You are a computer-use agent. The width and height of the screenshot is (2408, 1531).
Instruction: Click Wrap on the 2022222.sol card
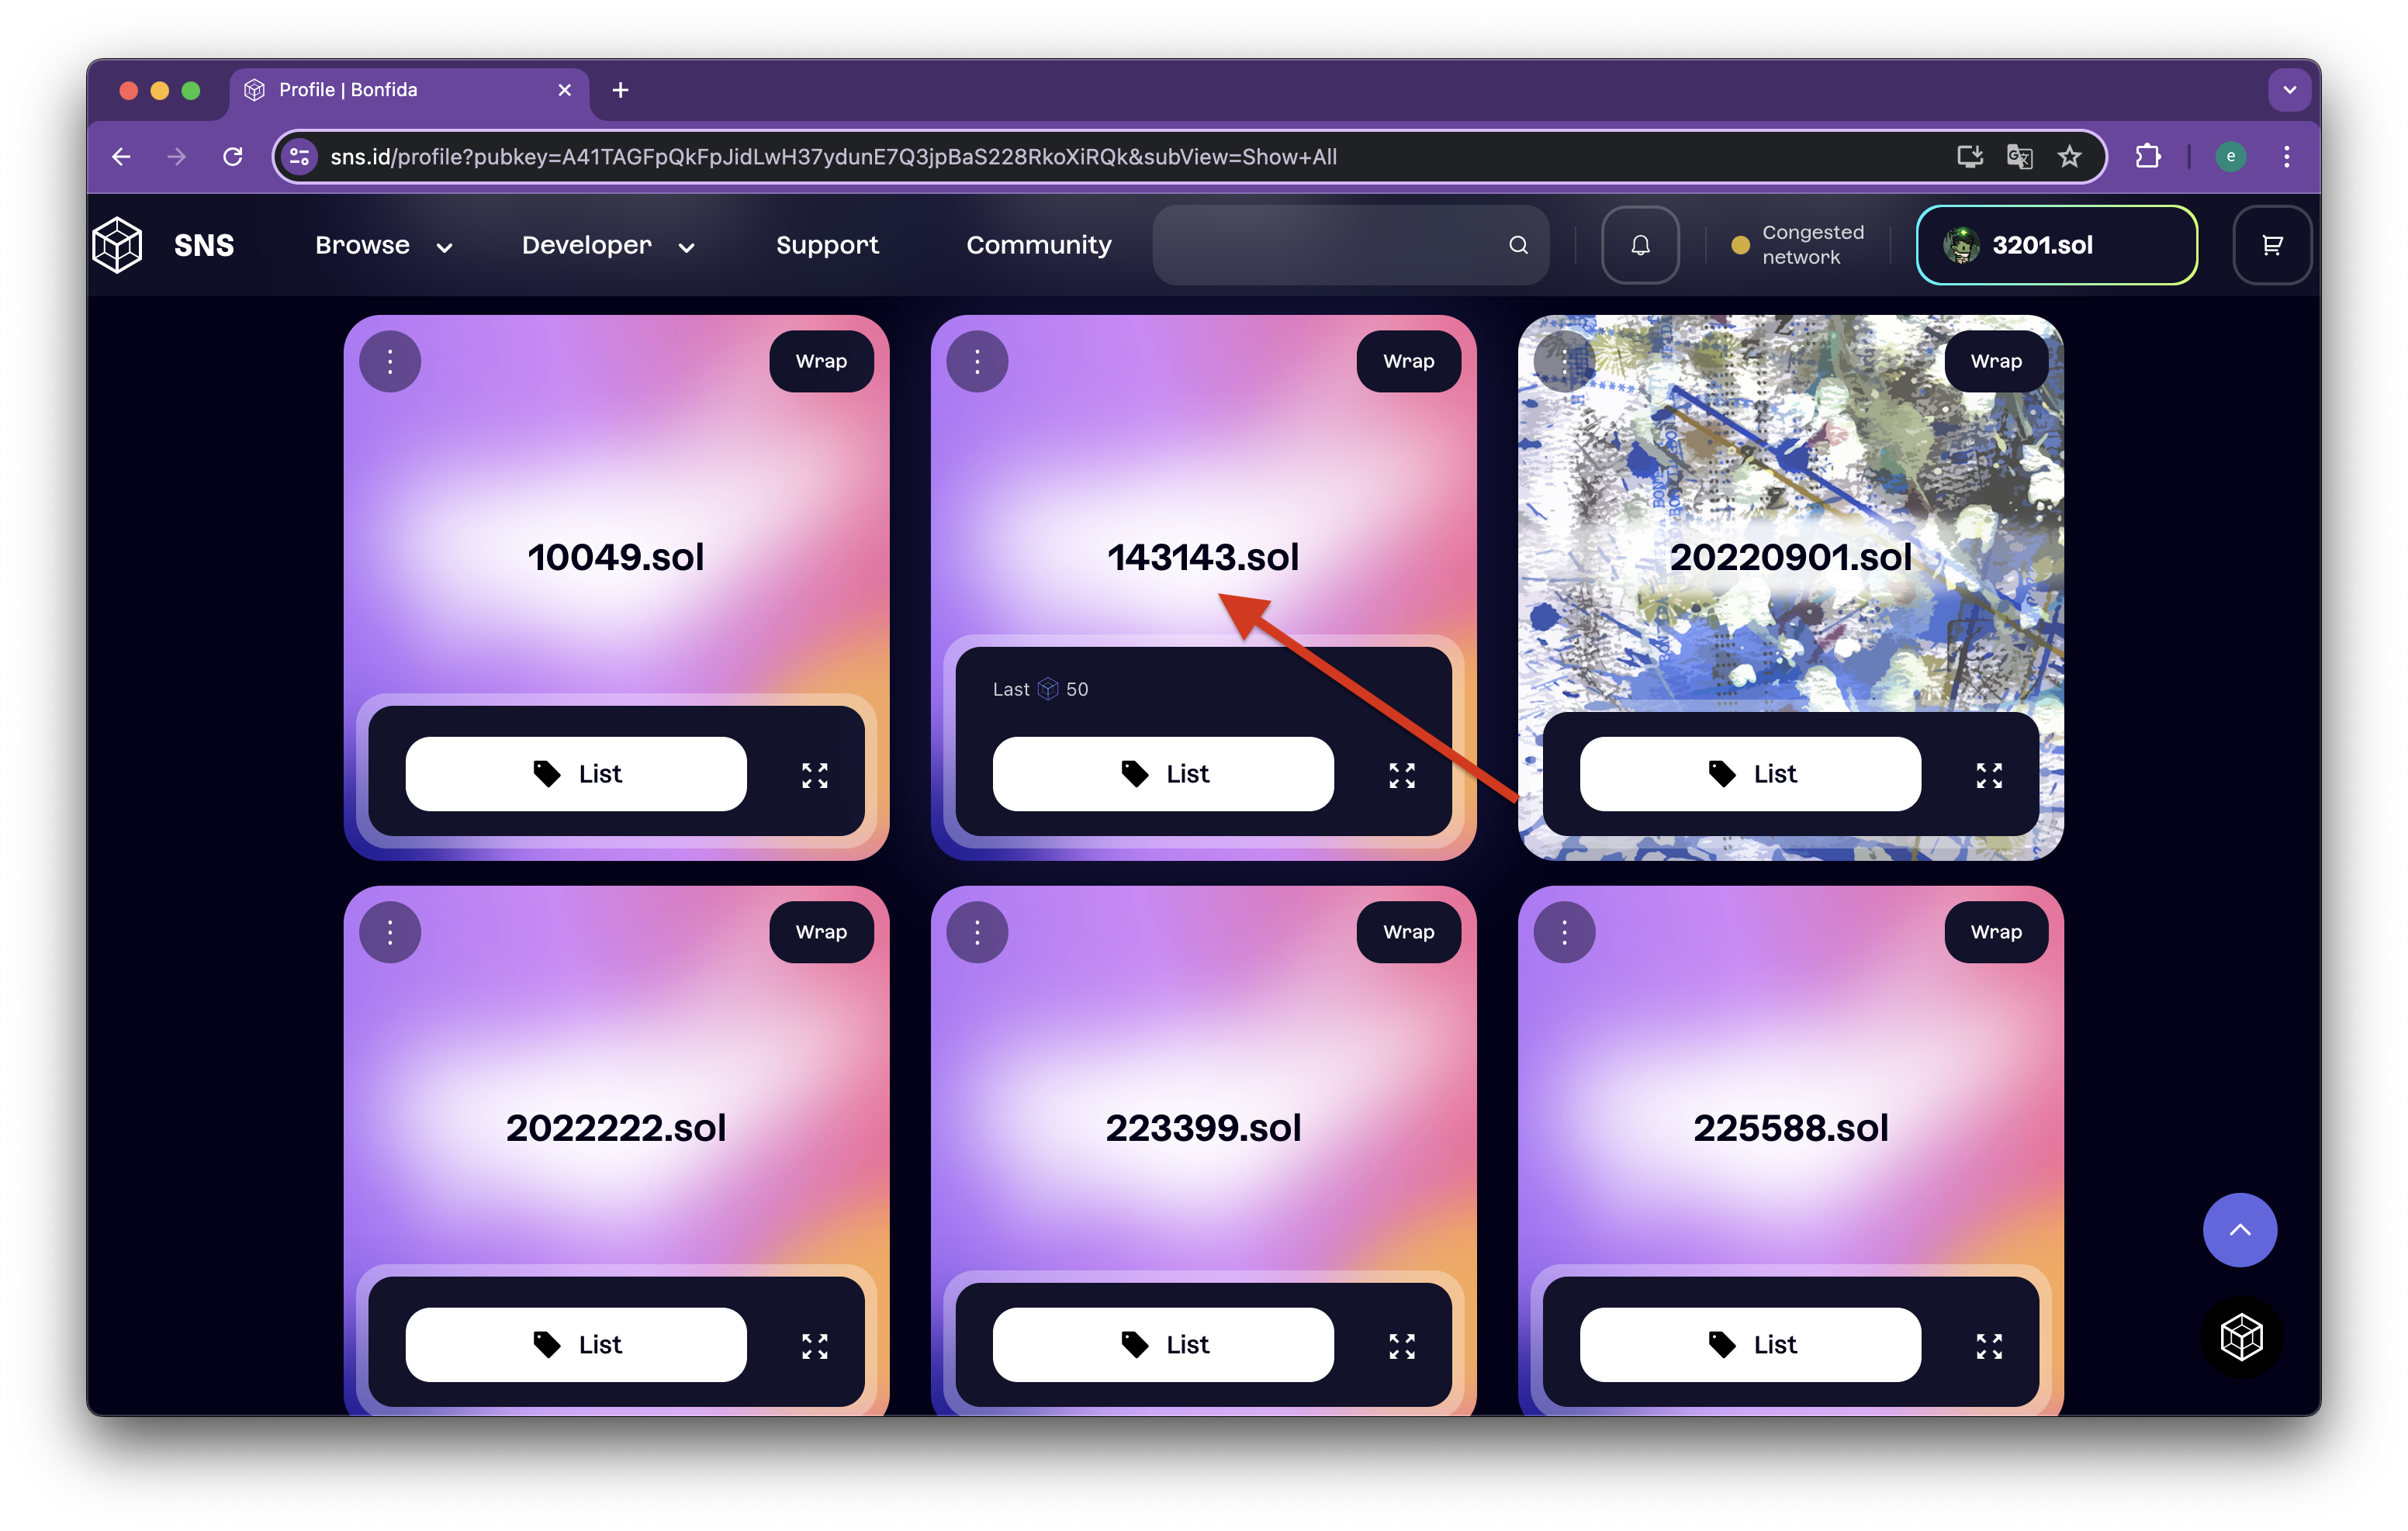pyautogui.click(x=821, y=932)
